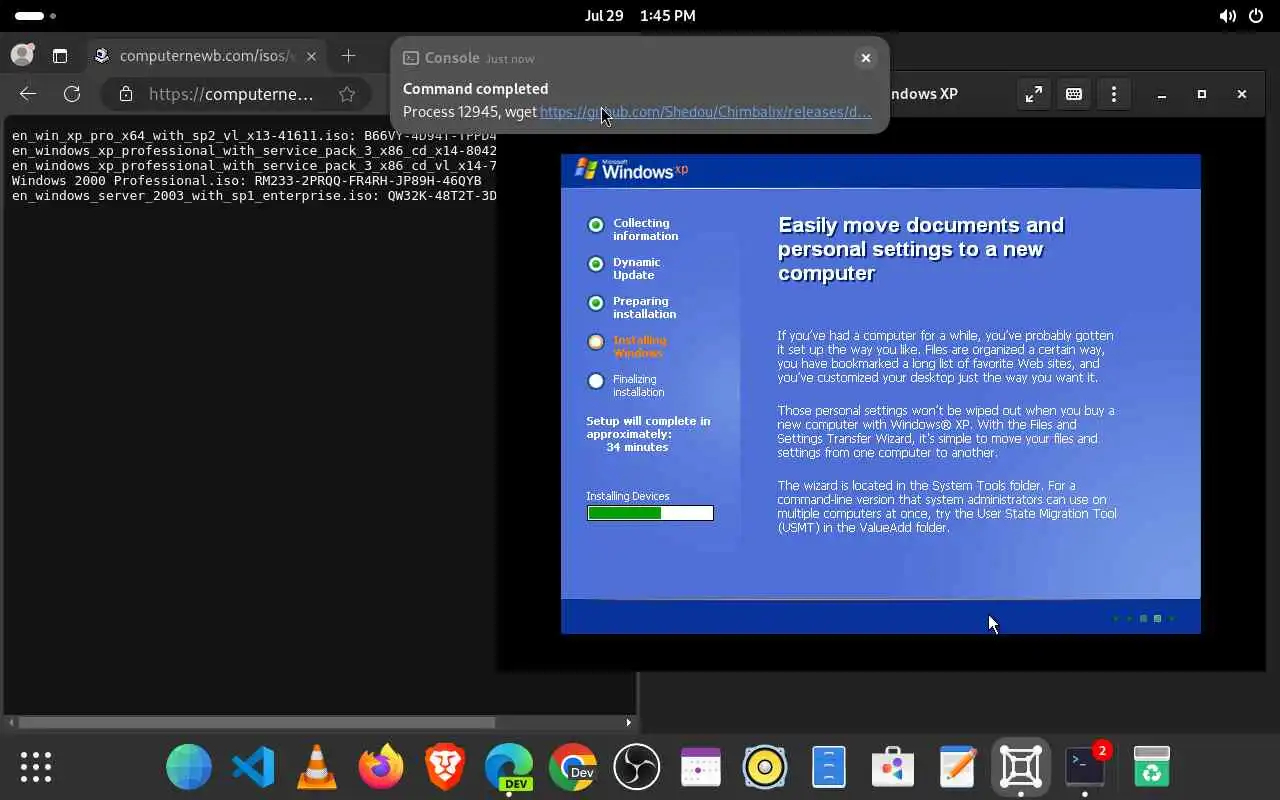Open the VM window three-dot menu
The height and width of the screenshot is (800, 1280).
tap(1114, 94)
